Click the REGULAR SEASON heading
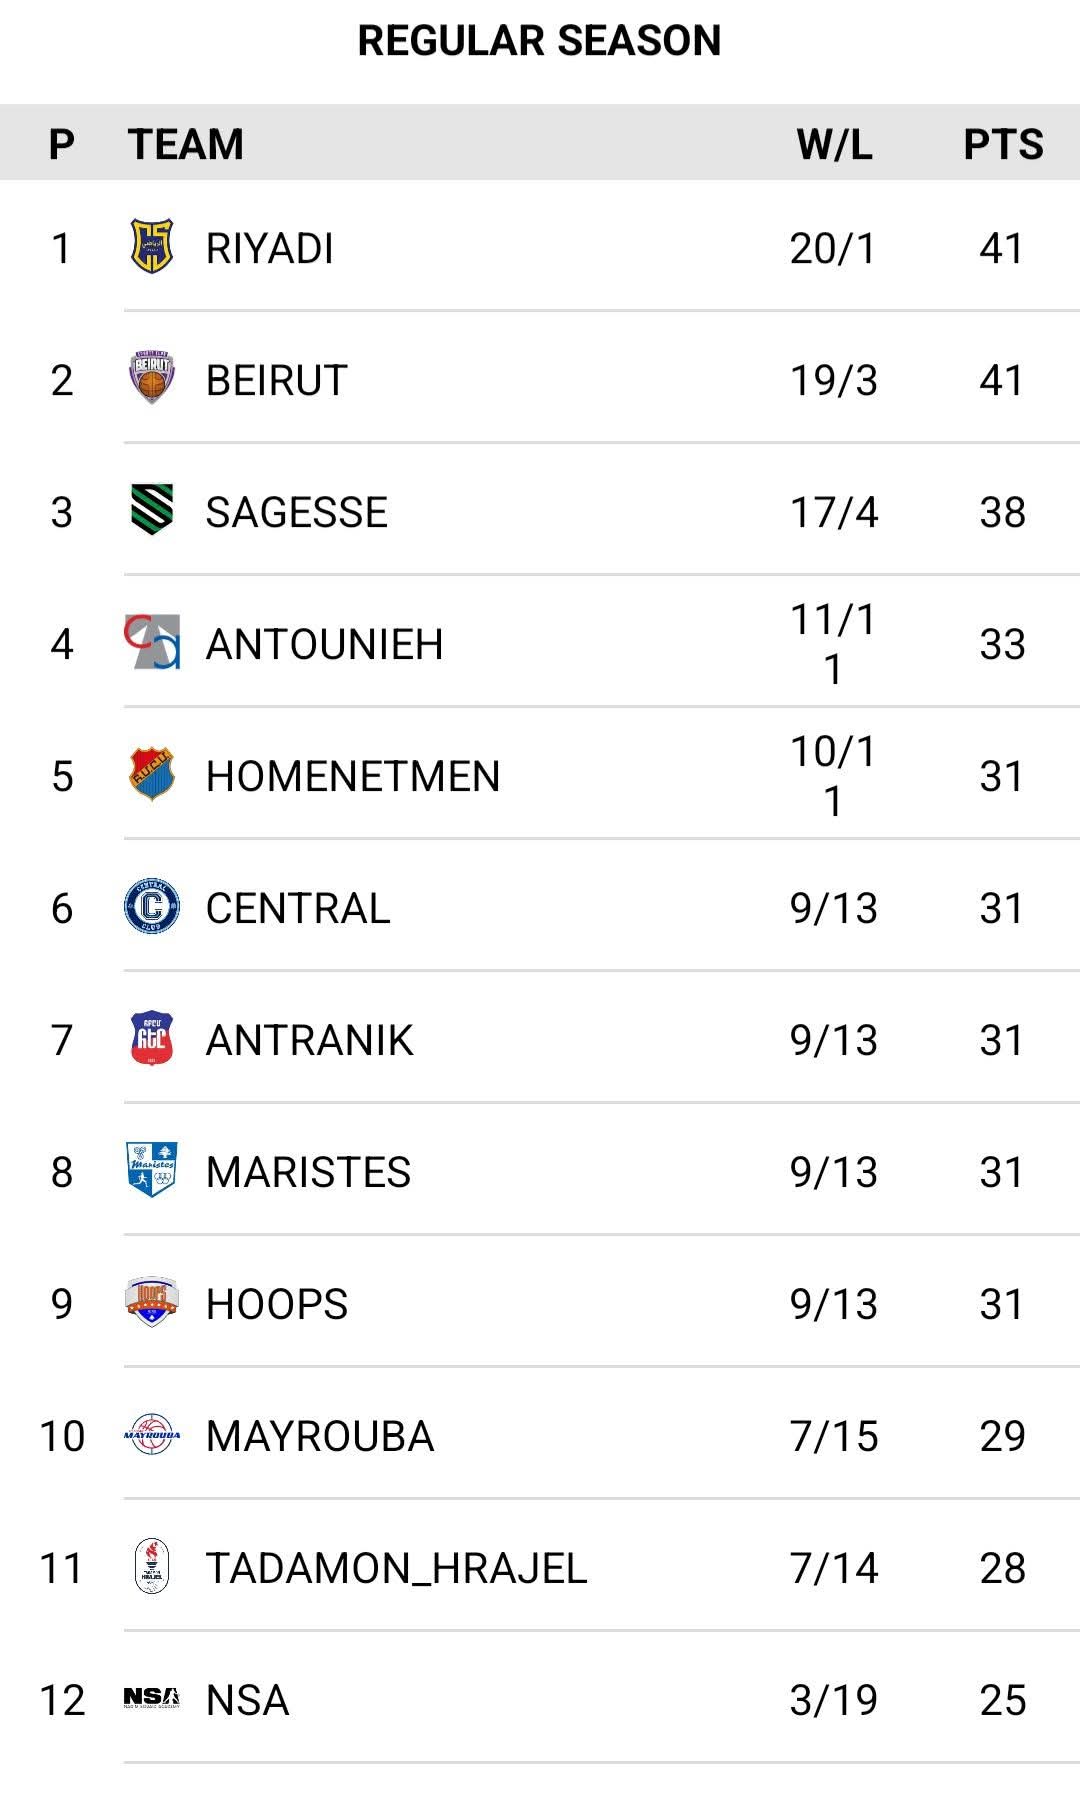This screenshot has height=1818, width=1080. coord(539,41)
